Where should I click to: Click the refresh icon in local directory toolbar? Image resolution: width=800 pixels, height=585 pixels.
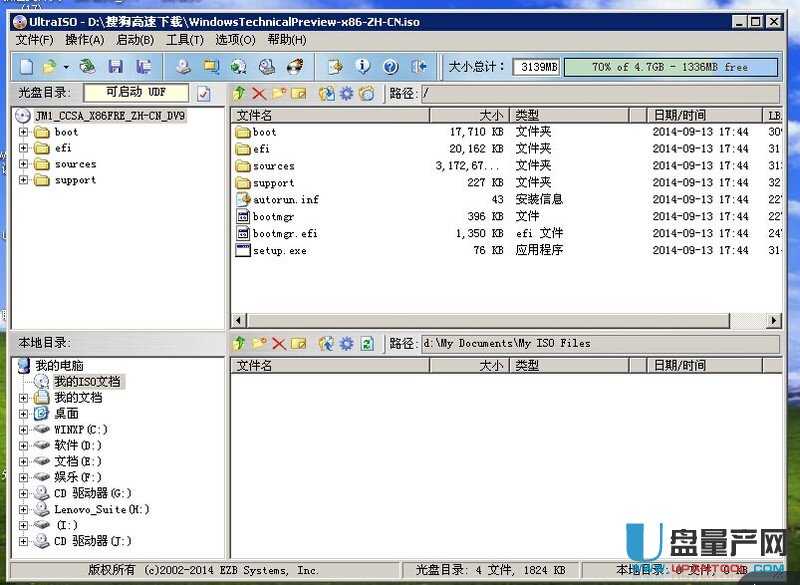point(367,343)
